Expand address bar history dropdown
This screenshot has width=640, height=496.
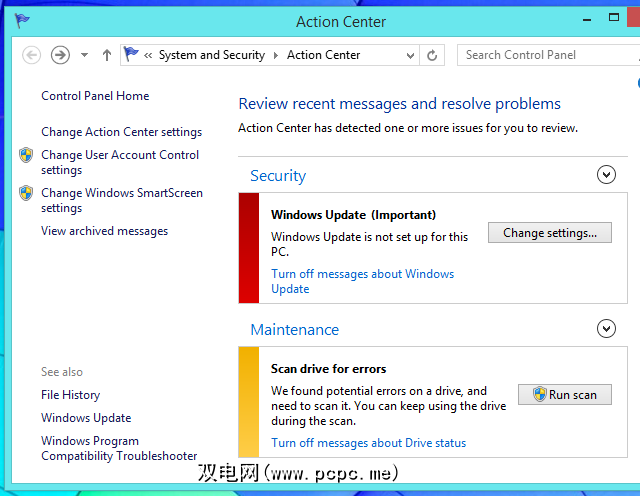pyautogui.click(x=410, y=56)
